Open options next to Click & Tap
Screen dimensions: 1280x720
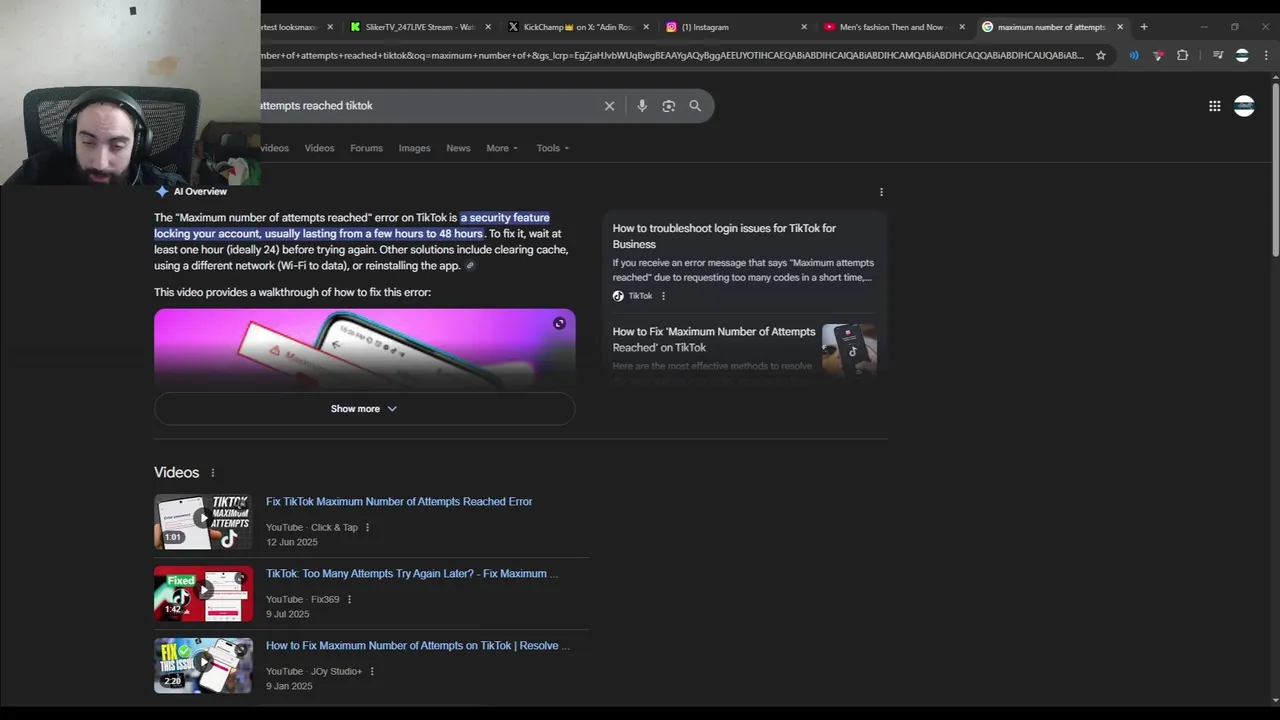pos(367,528)
